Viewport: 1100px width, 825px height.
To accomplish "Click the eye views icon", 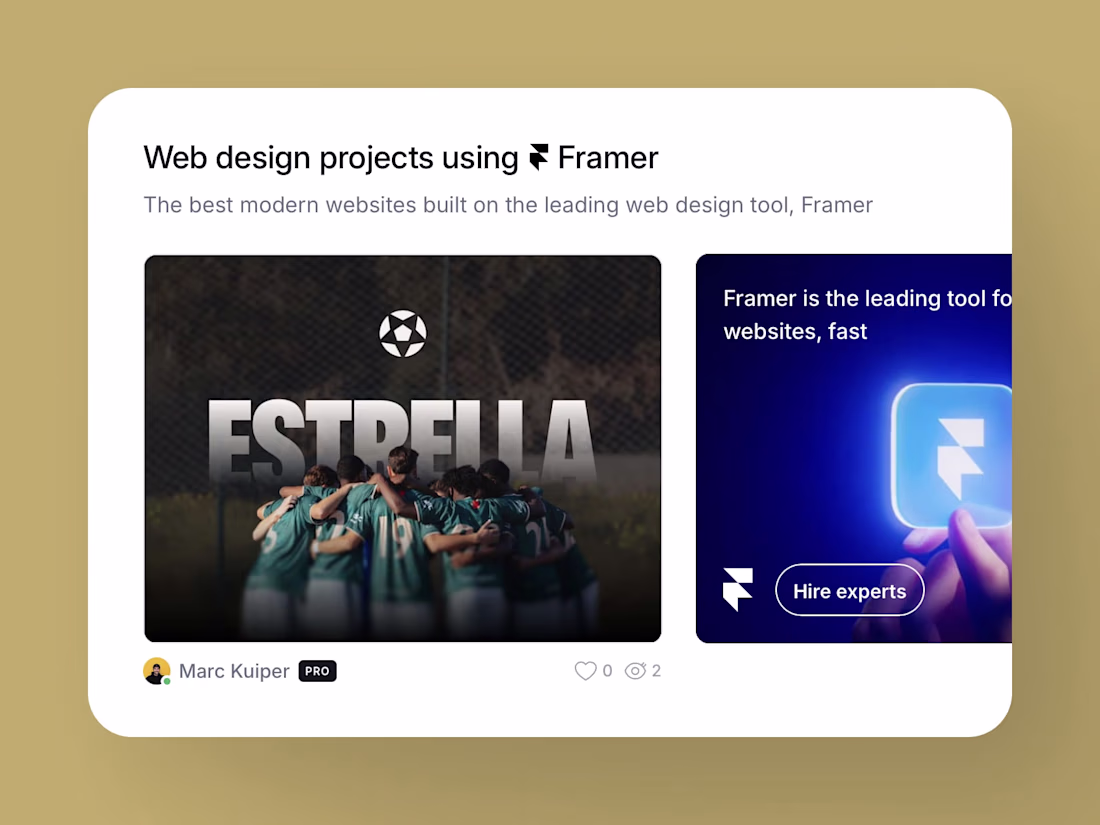I will [x=635, y=671].
